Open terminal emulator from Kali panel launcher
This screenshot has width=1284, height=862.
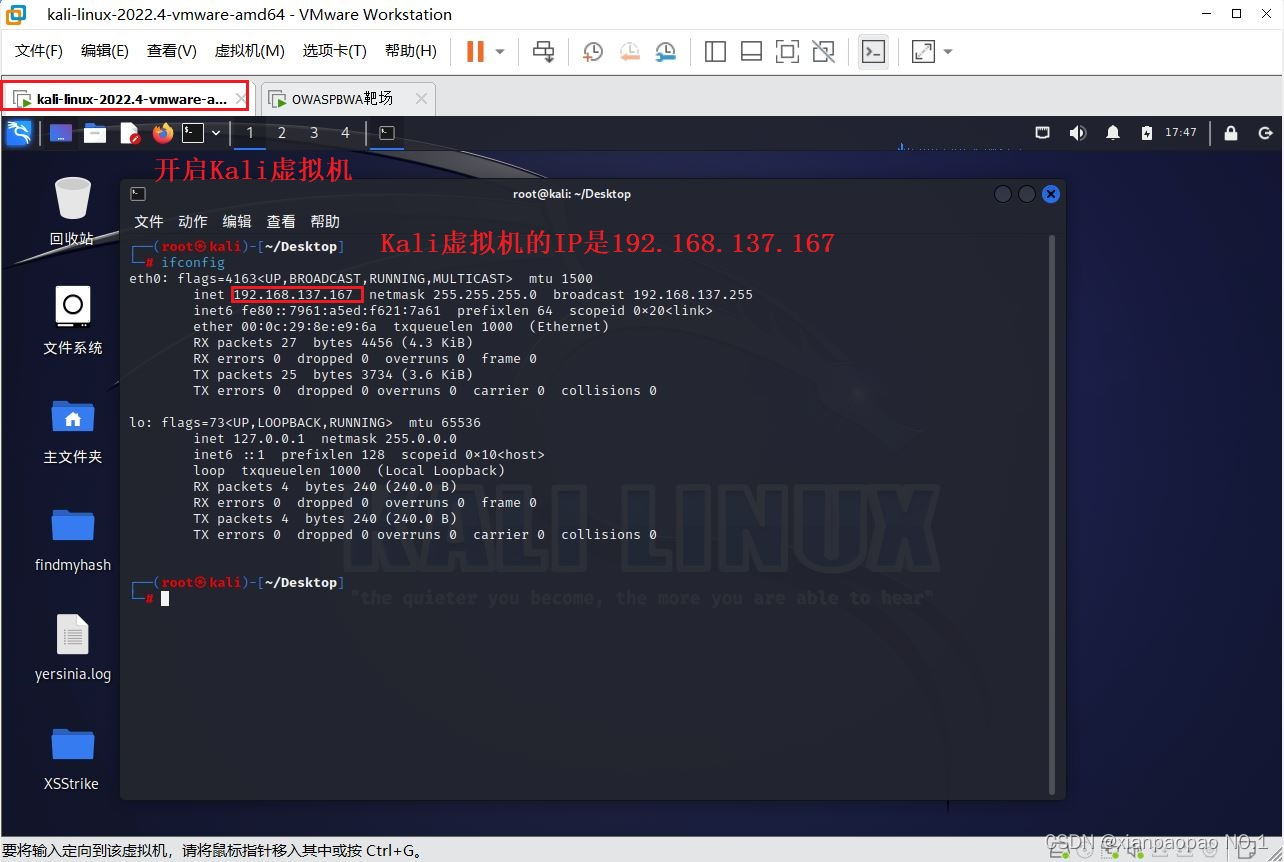tap(193, 133)
